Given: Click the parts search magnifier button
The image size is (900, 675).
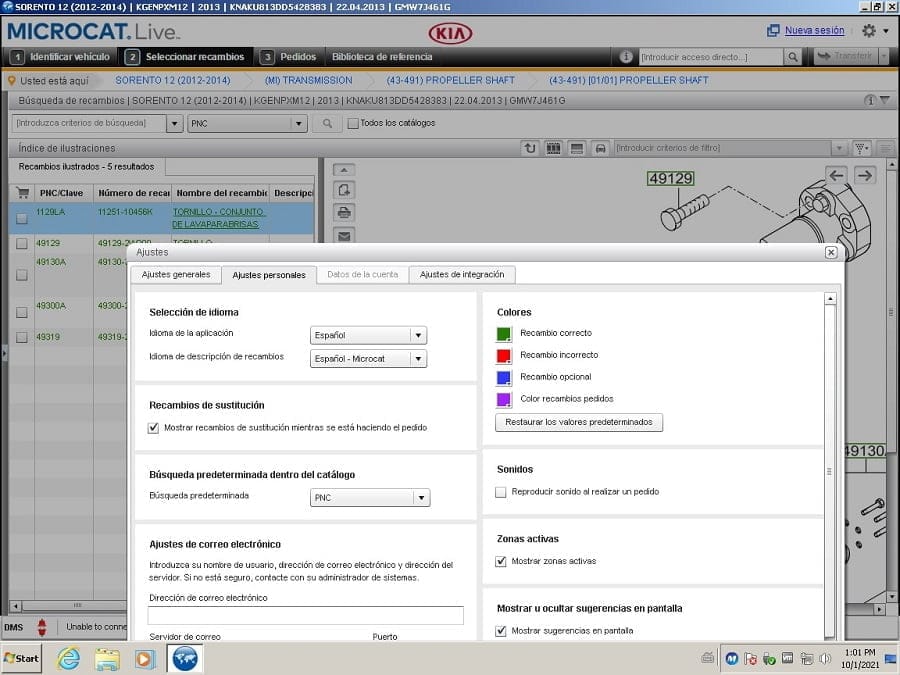Looking at the screenshot, I should 327,123.
